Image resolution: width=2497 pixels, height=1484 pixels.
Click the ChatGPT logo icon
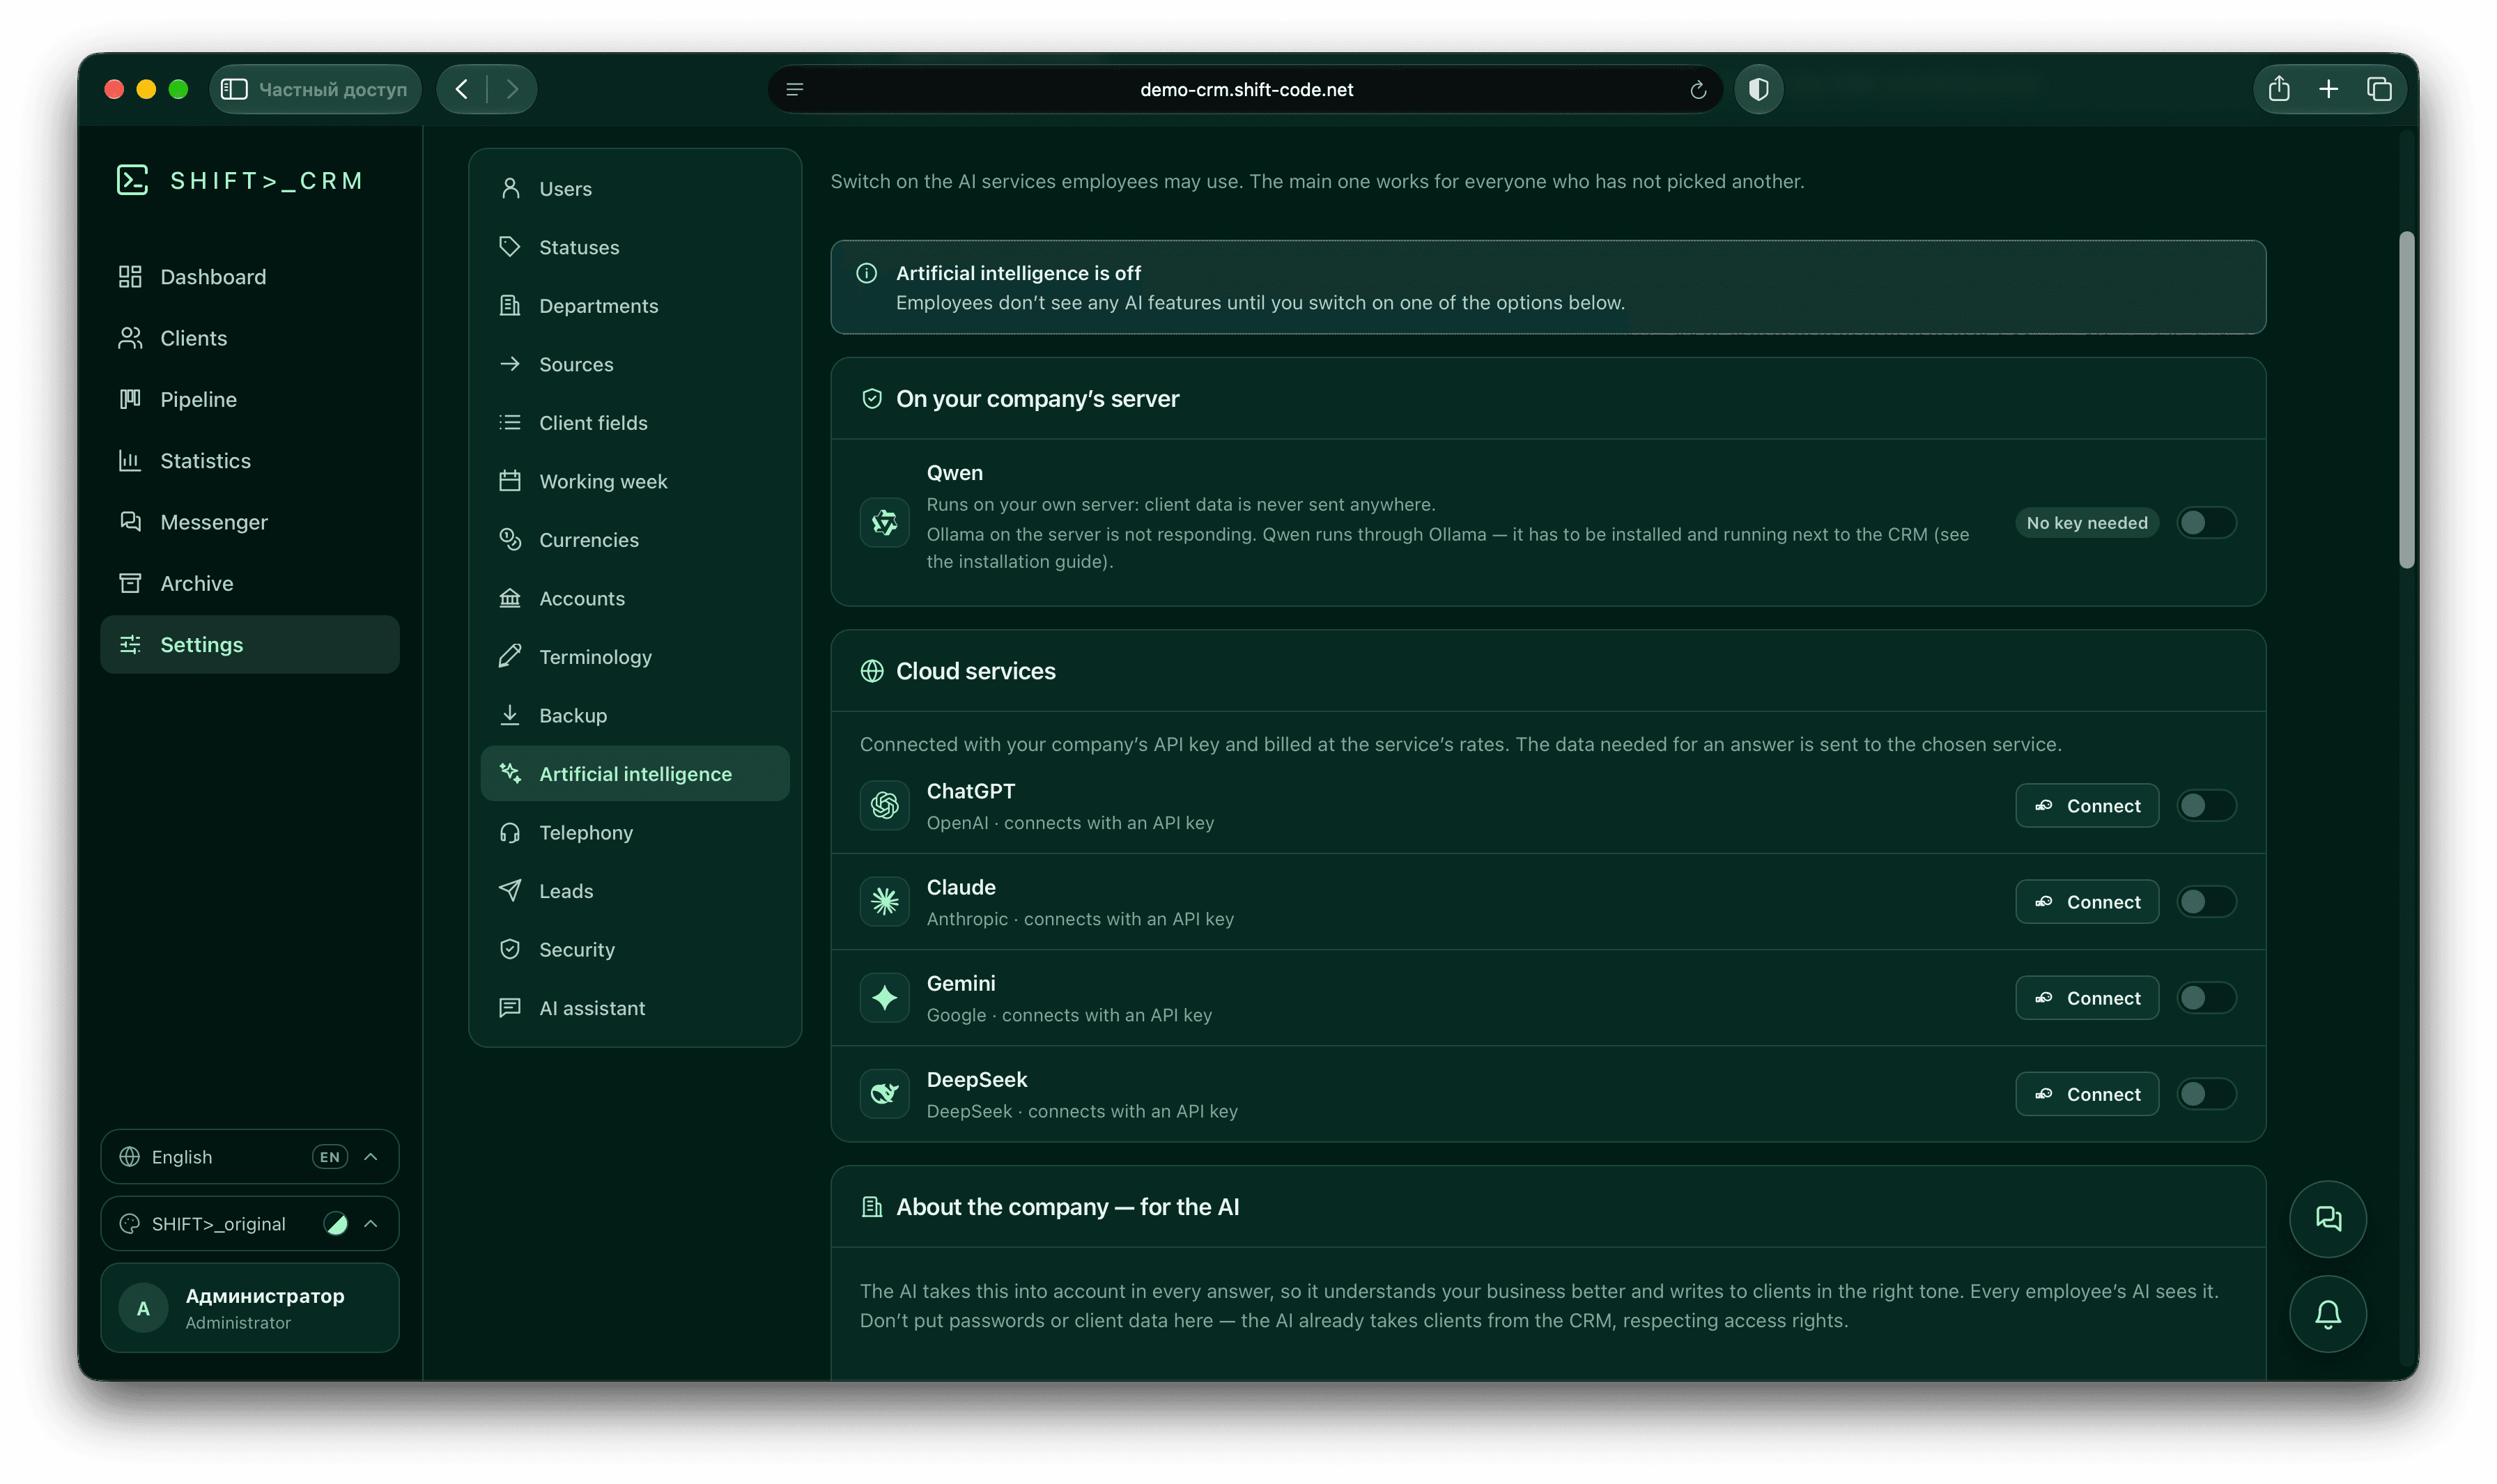coord(884,805)
